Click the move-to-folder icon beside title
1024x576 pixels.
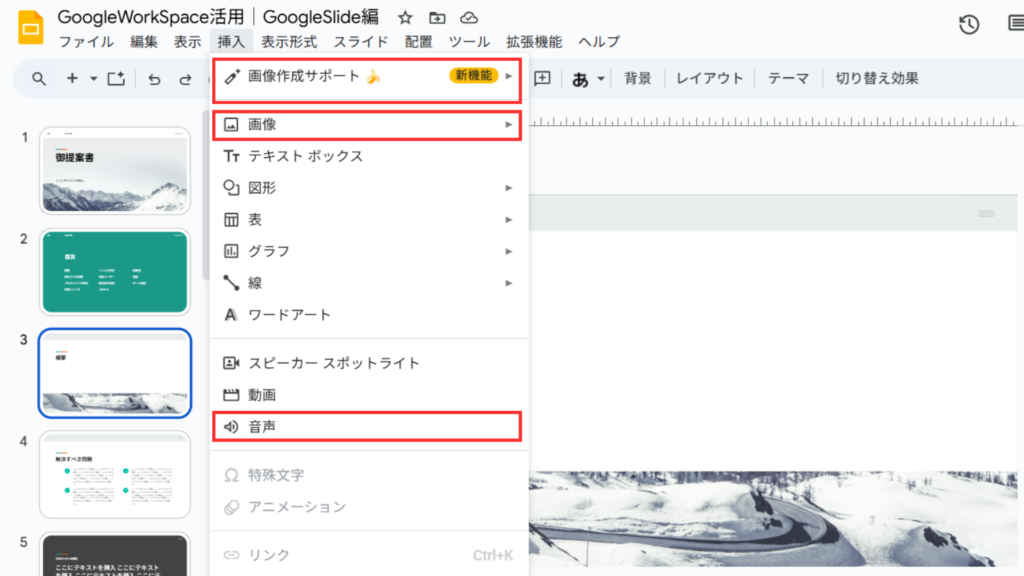(437, 18)
